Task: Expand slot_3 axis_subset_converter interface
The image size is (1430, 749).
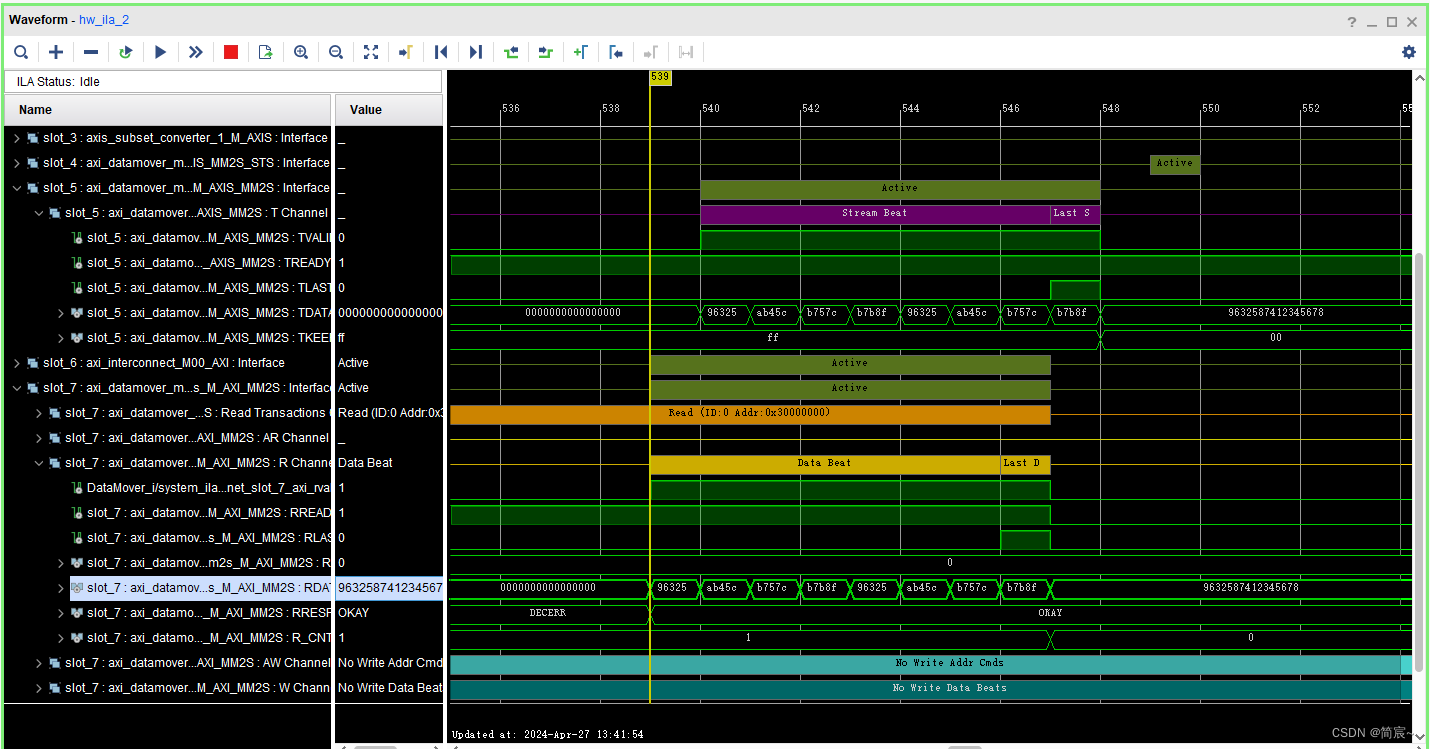Action: click(x=16, y=138)
